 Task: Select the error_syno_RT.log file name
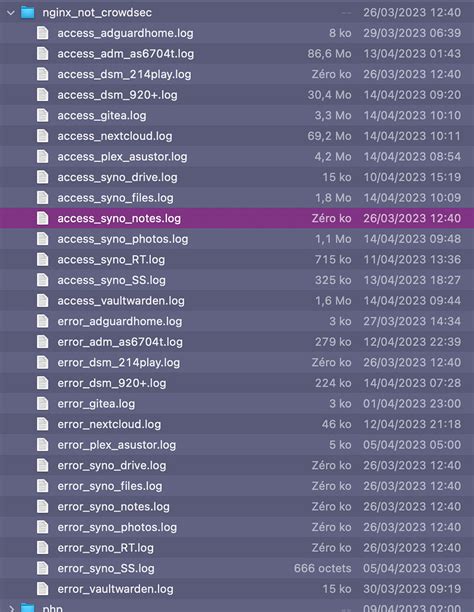point(105,548)
